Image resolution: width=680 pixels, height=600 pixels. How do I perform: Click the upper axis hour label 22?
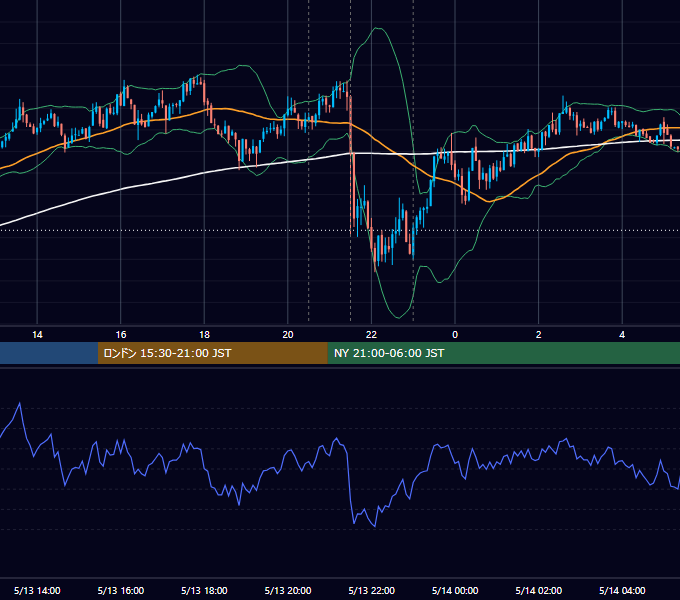(x=371, y=335)
